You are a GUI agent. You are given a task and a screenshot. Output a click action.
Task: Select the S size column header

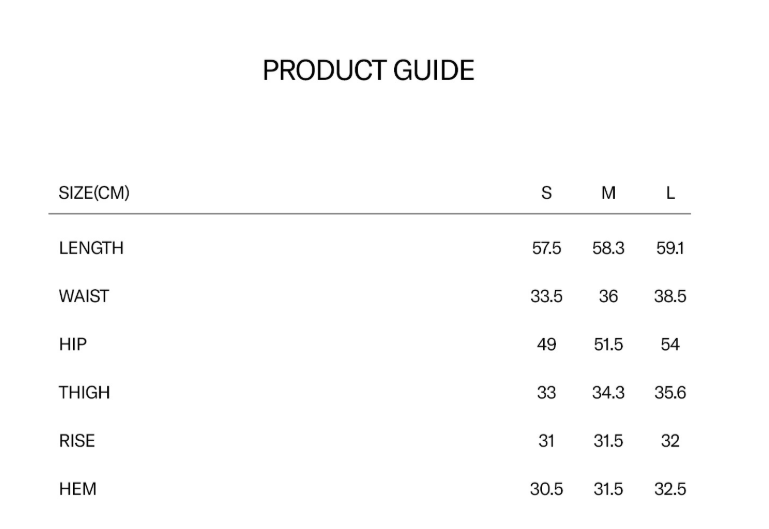pos(546,193)
